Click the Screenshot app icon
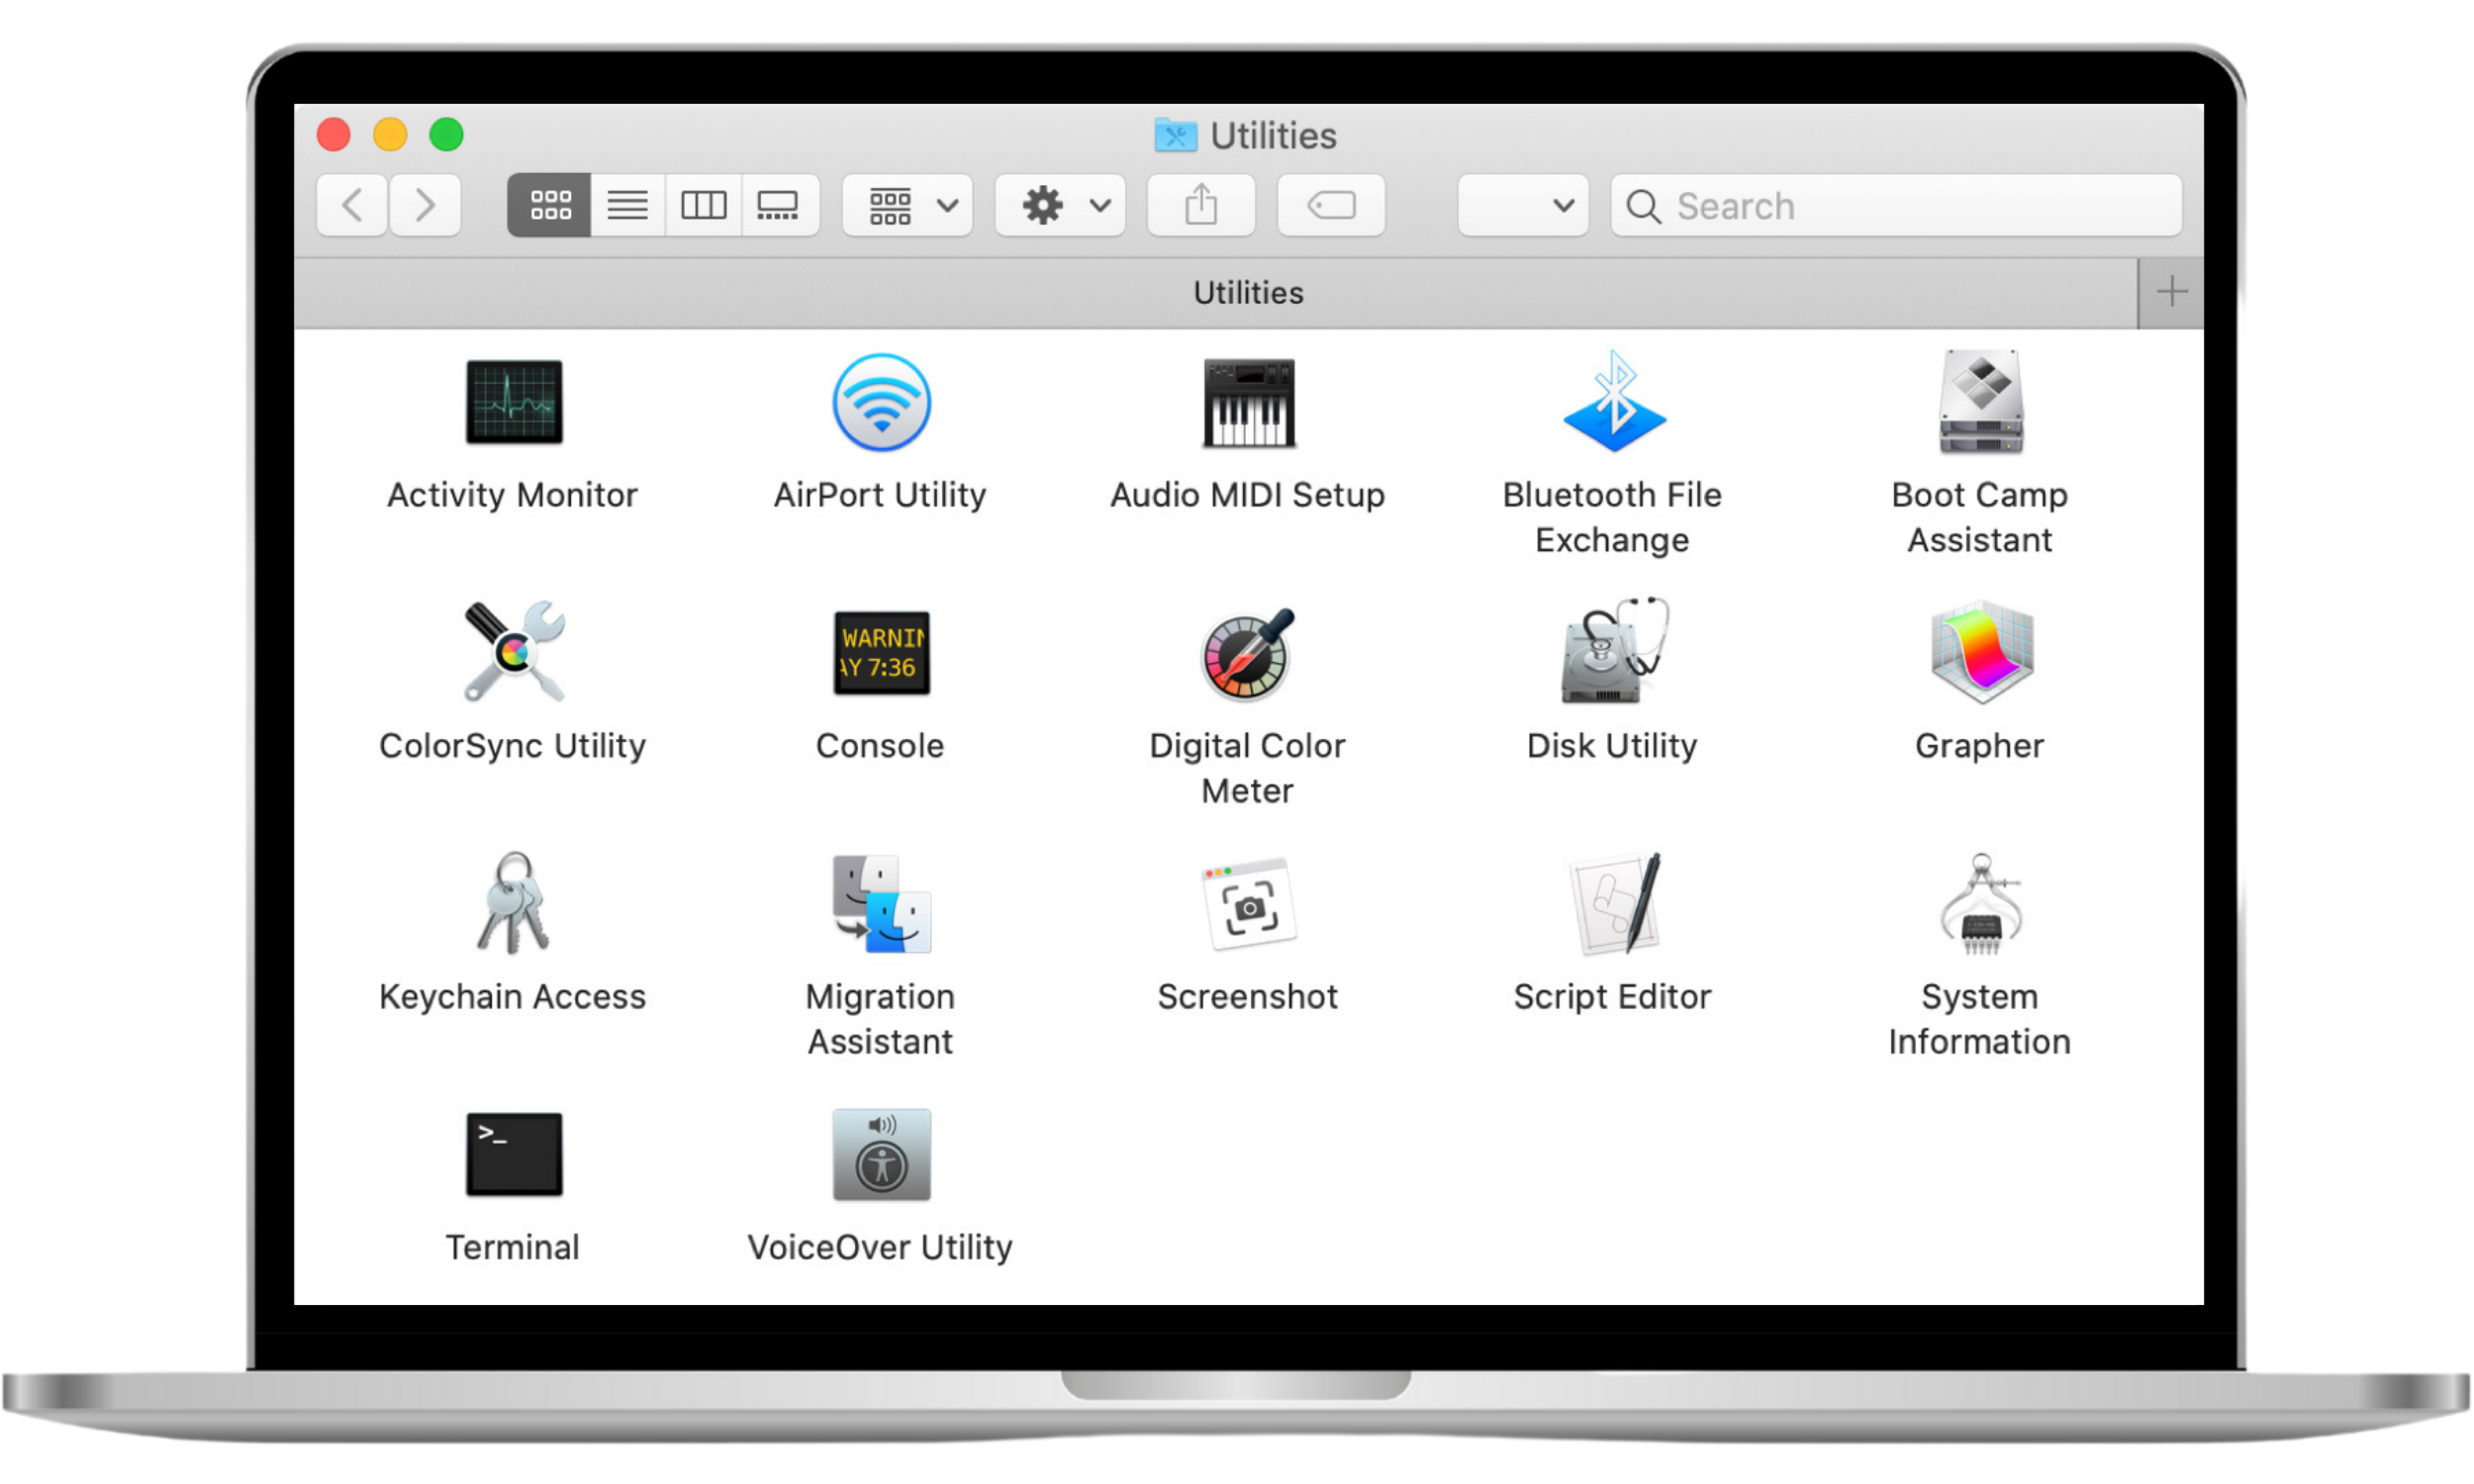 pyautogui.click(x=1248, y=903)
